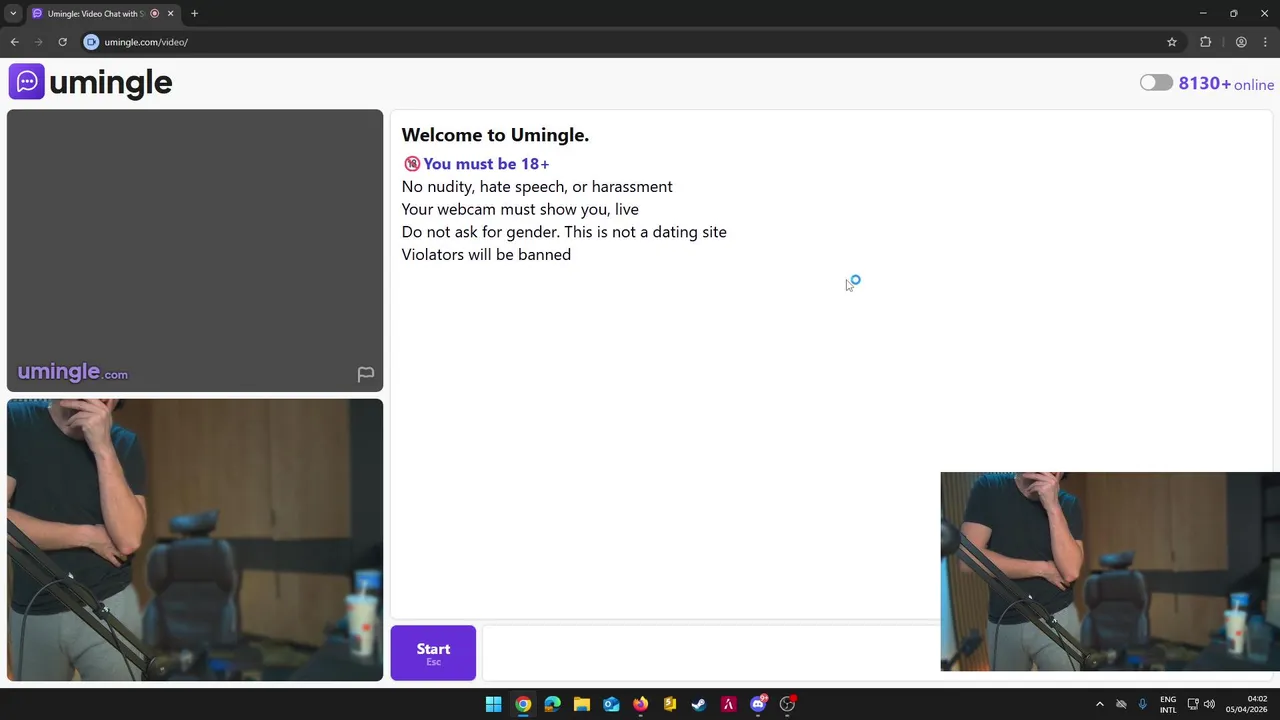
Task: Open the crimson A app in the taskbar
Action: coord(728,704)
